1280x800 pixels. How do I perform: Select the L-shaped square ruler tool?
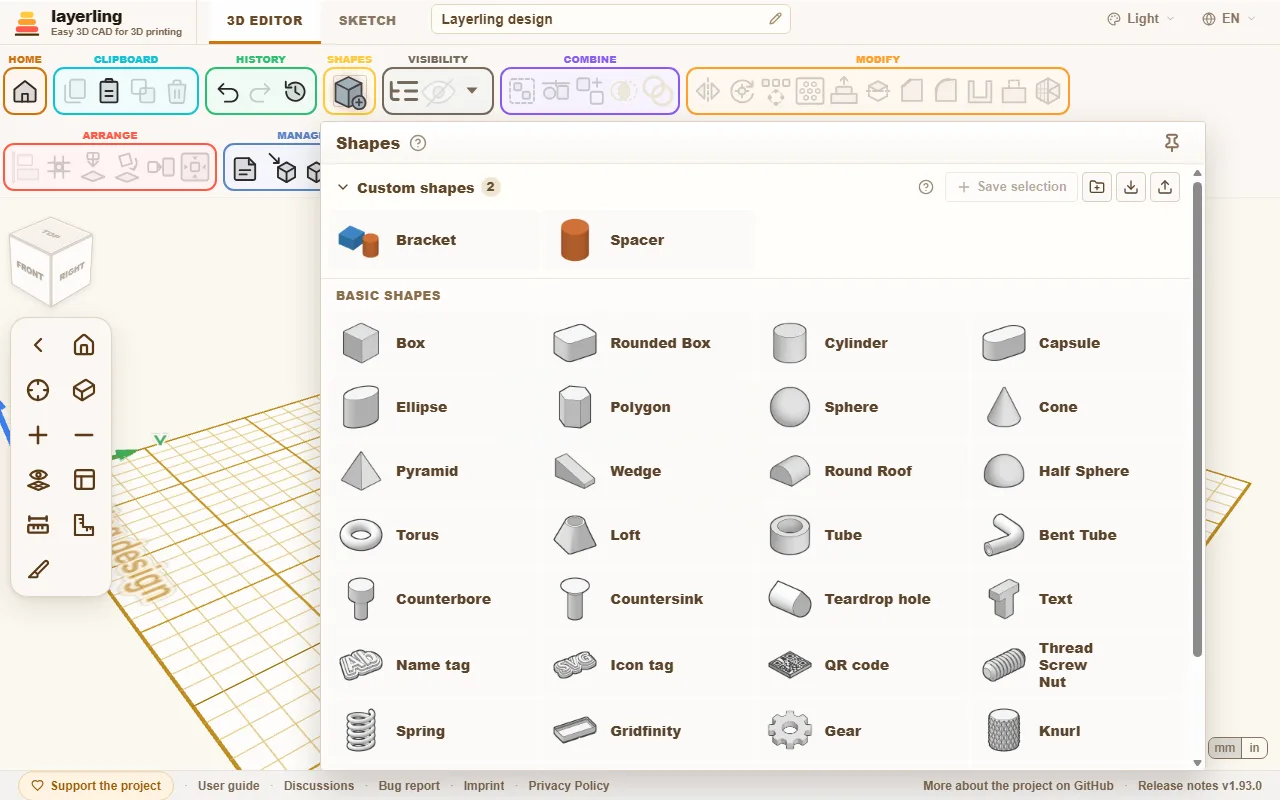click(x=84, y=525)
